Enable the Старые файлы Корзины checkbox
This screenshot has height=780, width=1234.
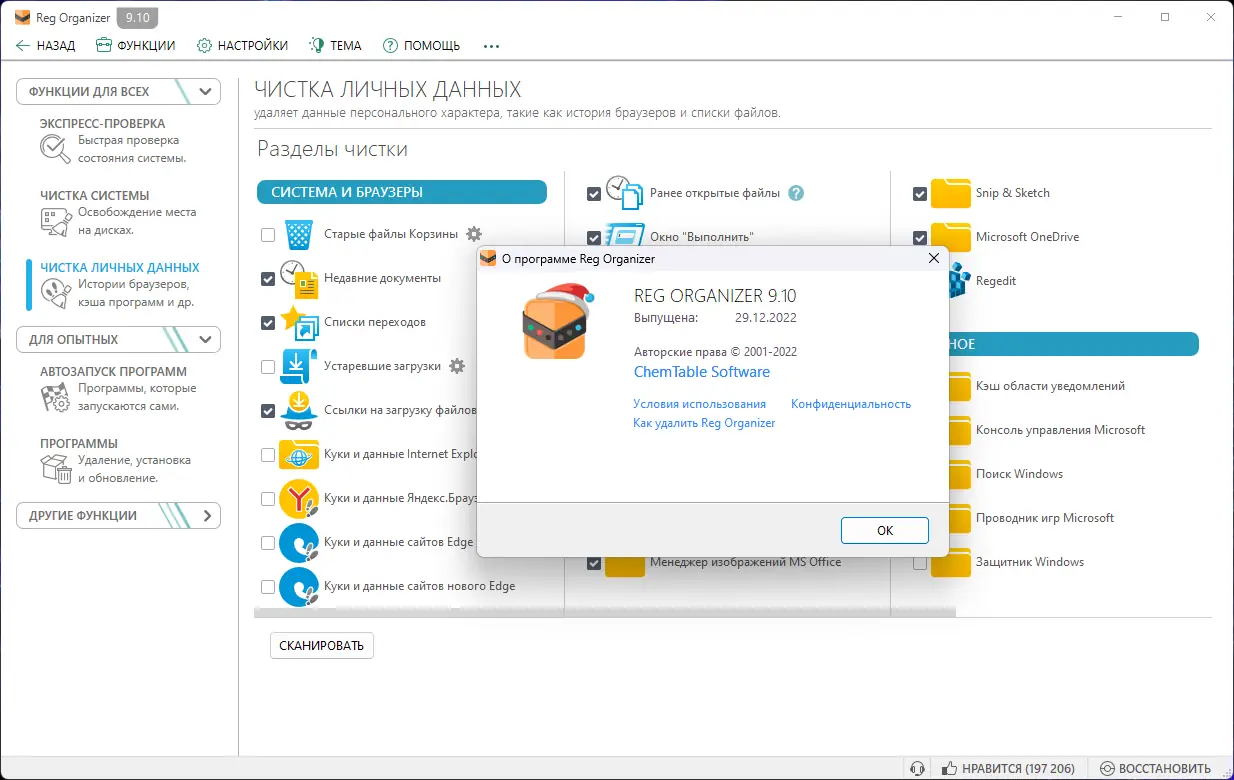[x=268, y=235]
